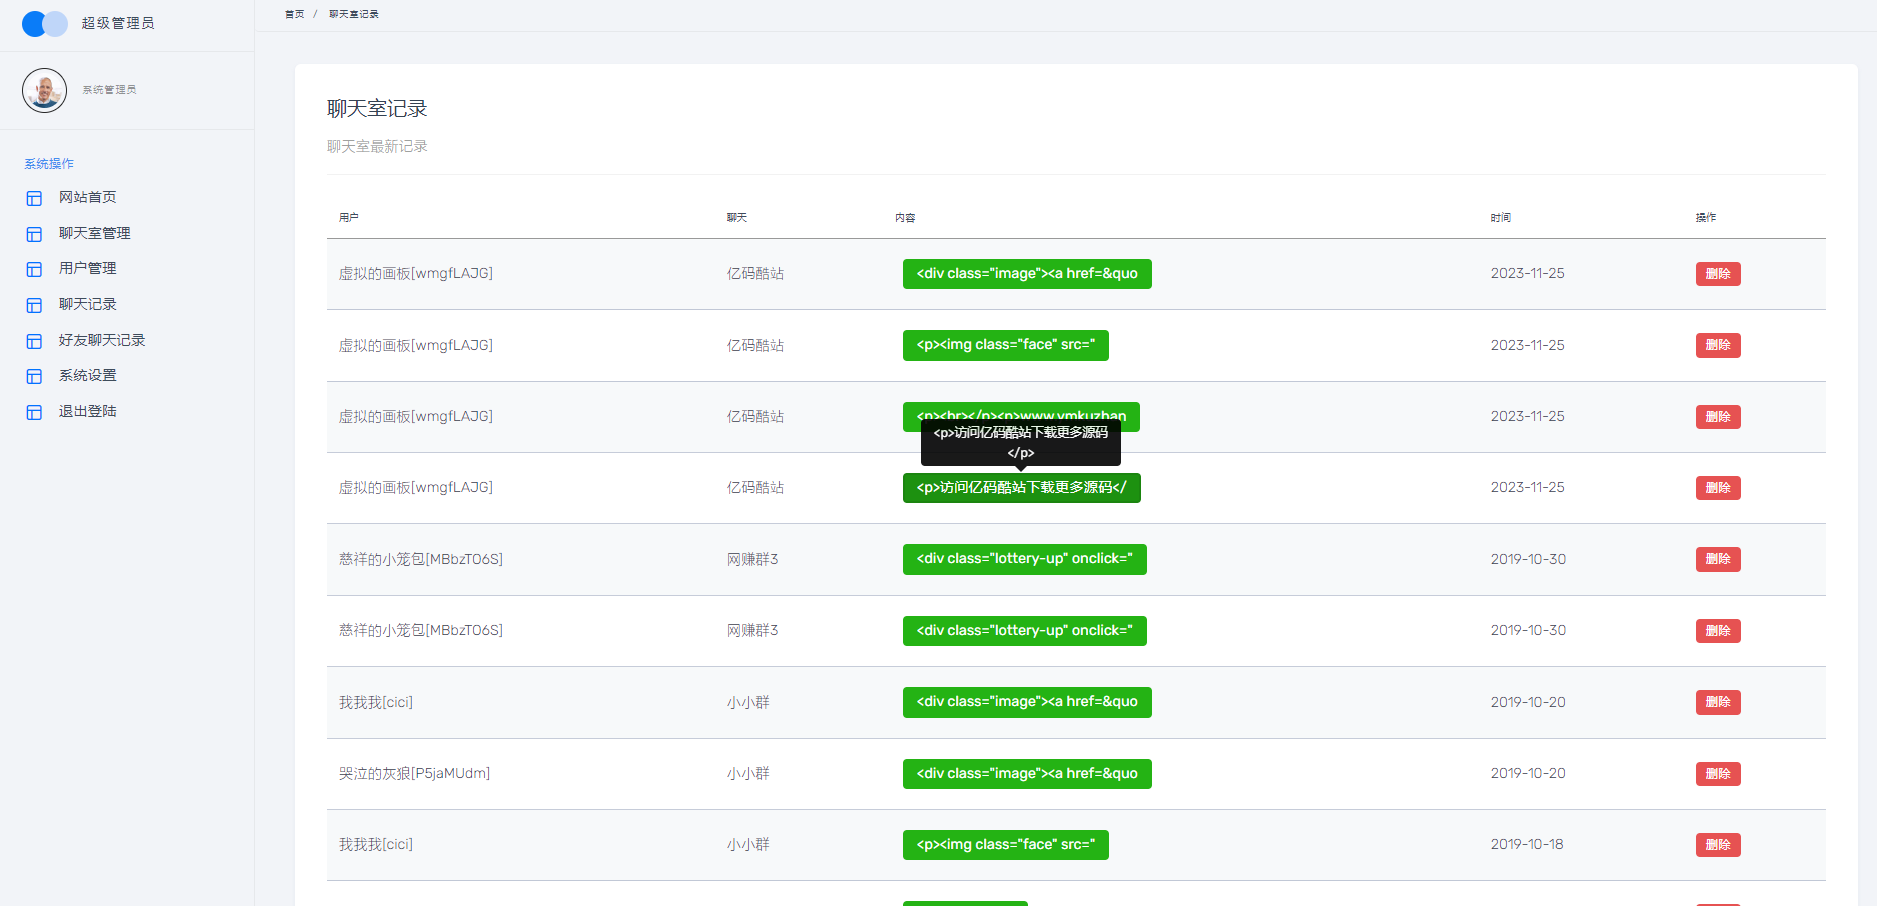Click the 时间 column header
The width and height of the screenshot is (1877, 906).
(1500, 217)
